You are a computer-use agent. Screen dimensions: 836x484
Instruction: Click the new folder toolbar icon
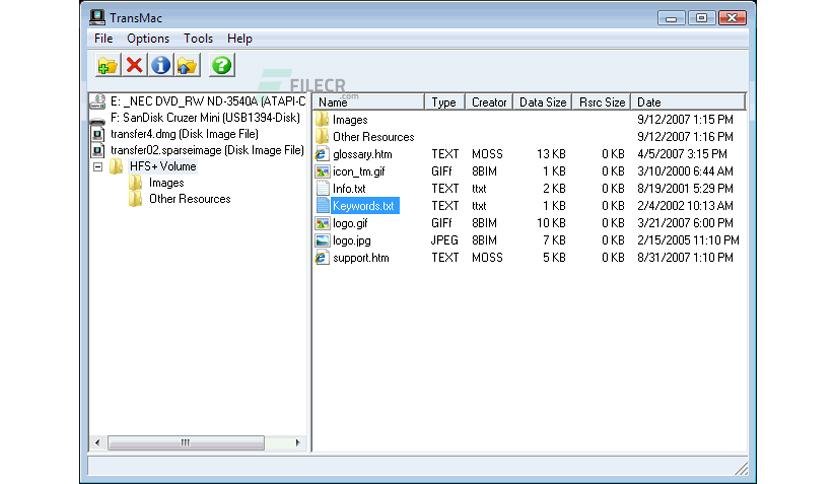pos(108,66)
